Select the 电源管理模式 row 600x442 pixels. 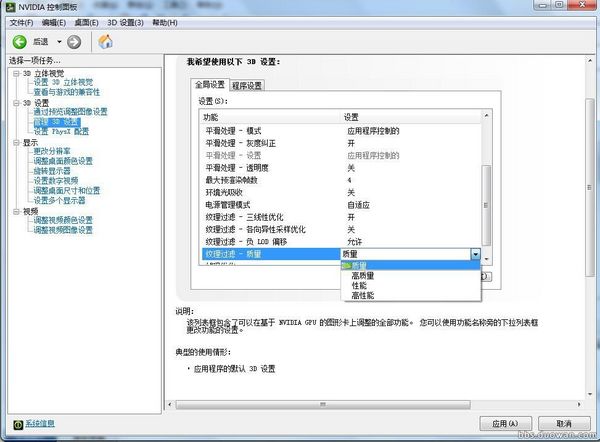[341, 205]
